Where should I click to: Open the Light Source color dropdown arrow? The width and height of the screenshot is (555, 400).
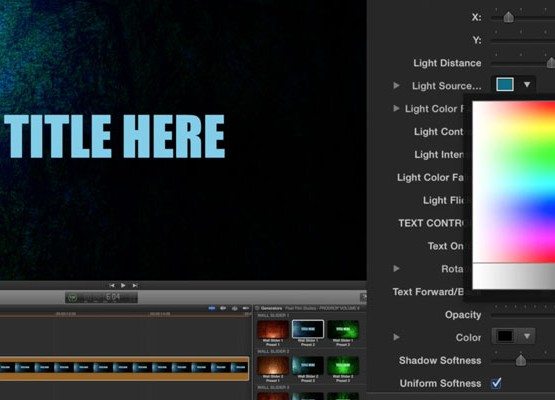click(x=527, y=85)
